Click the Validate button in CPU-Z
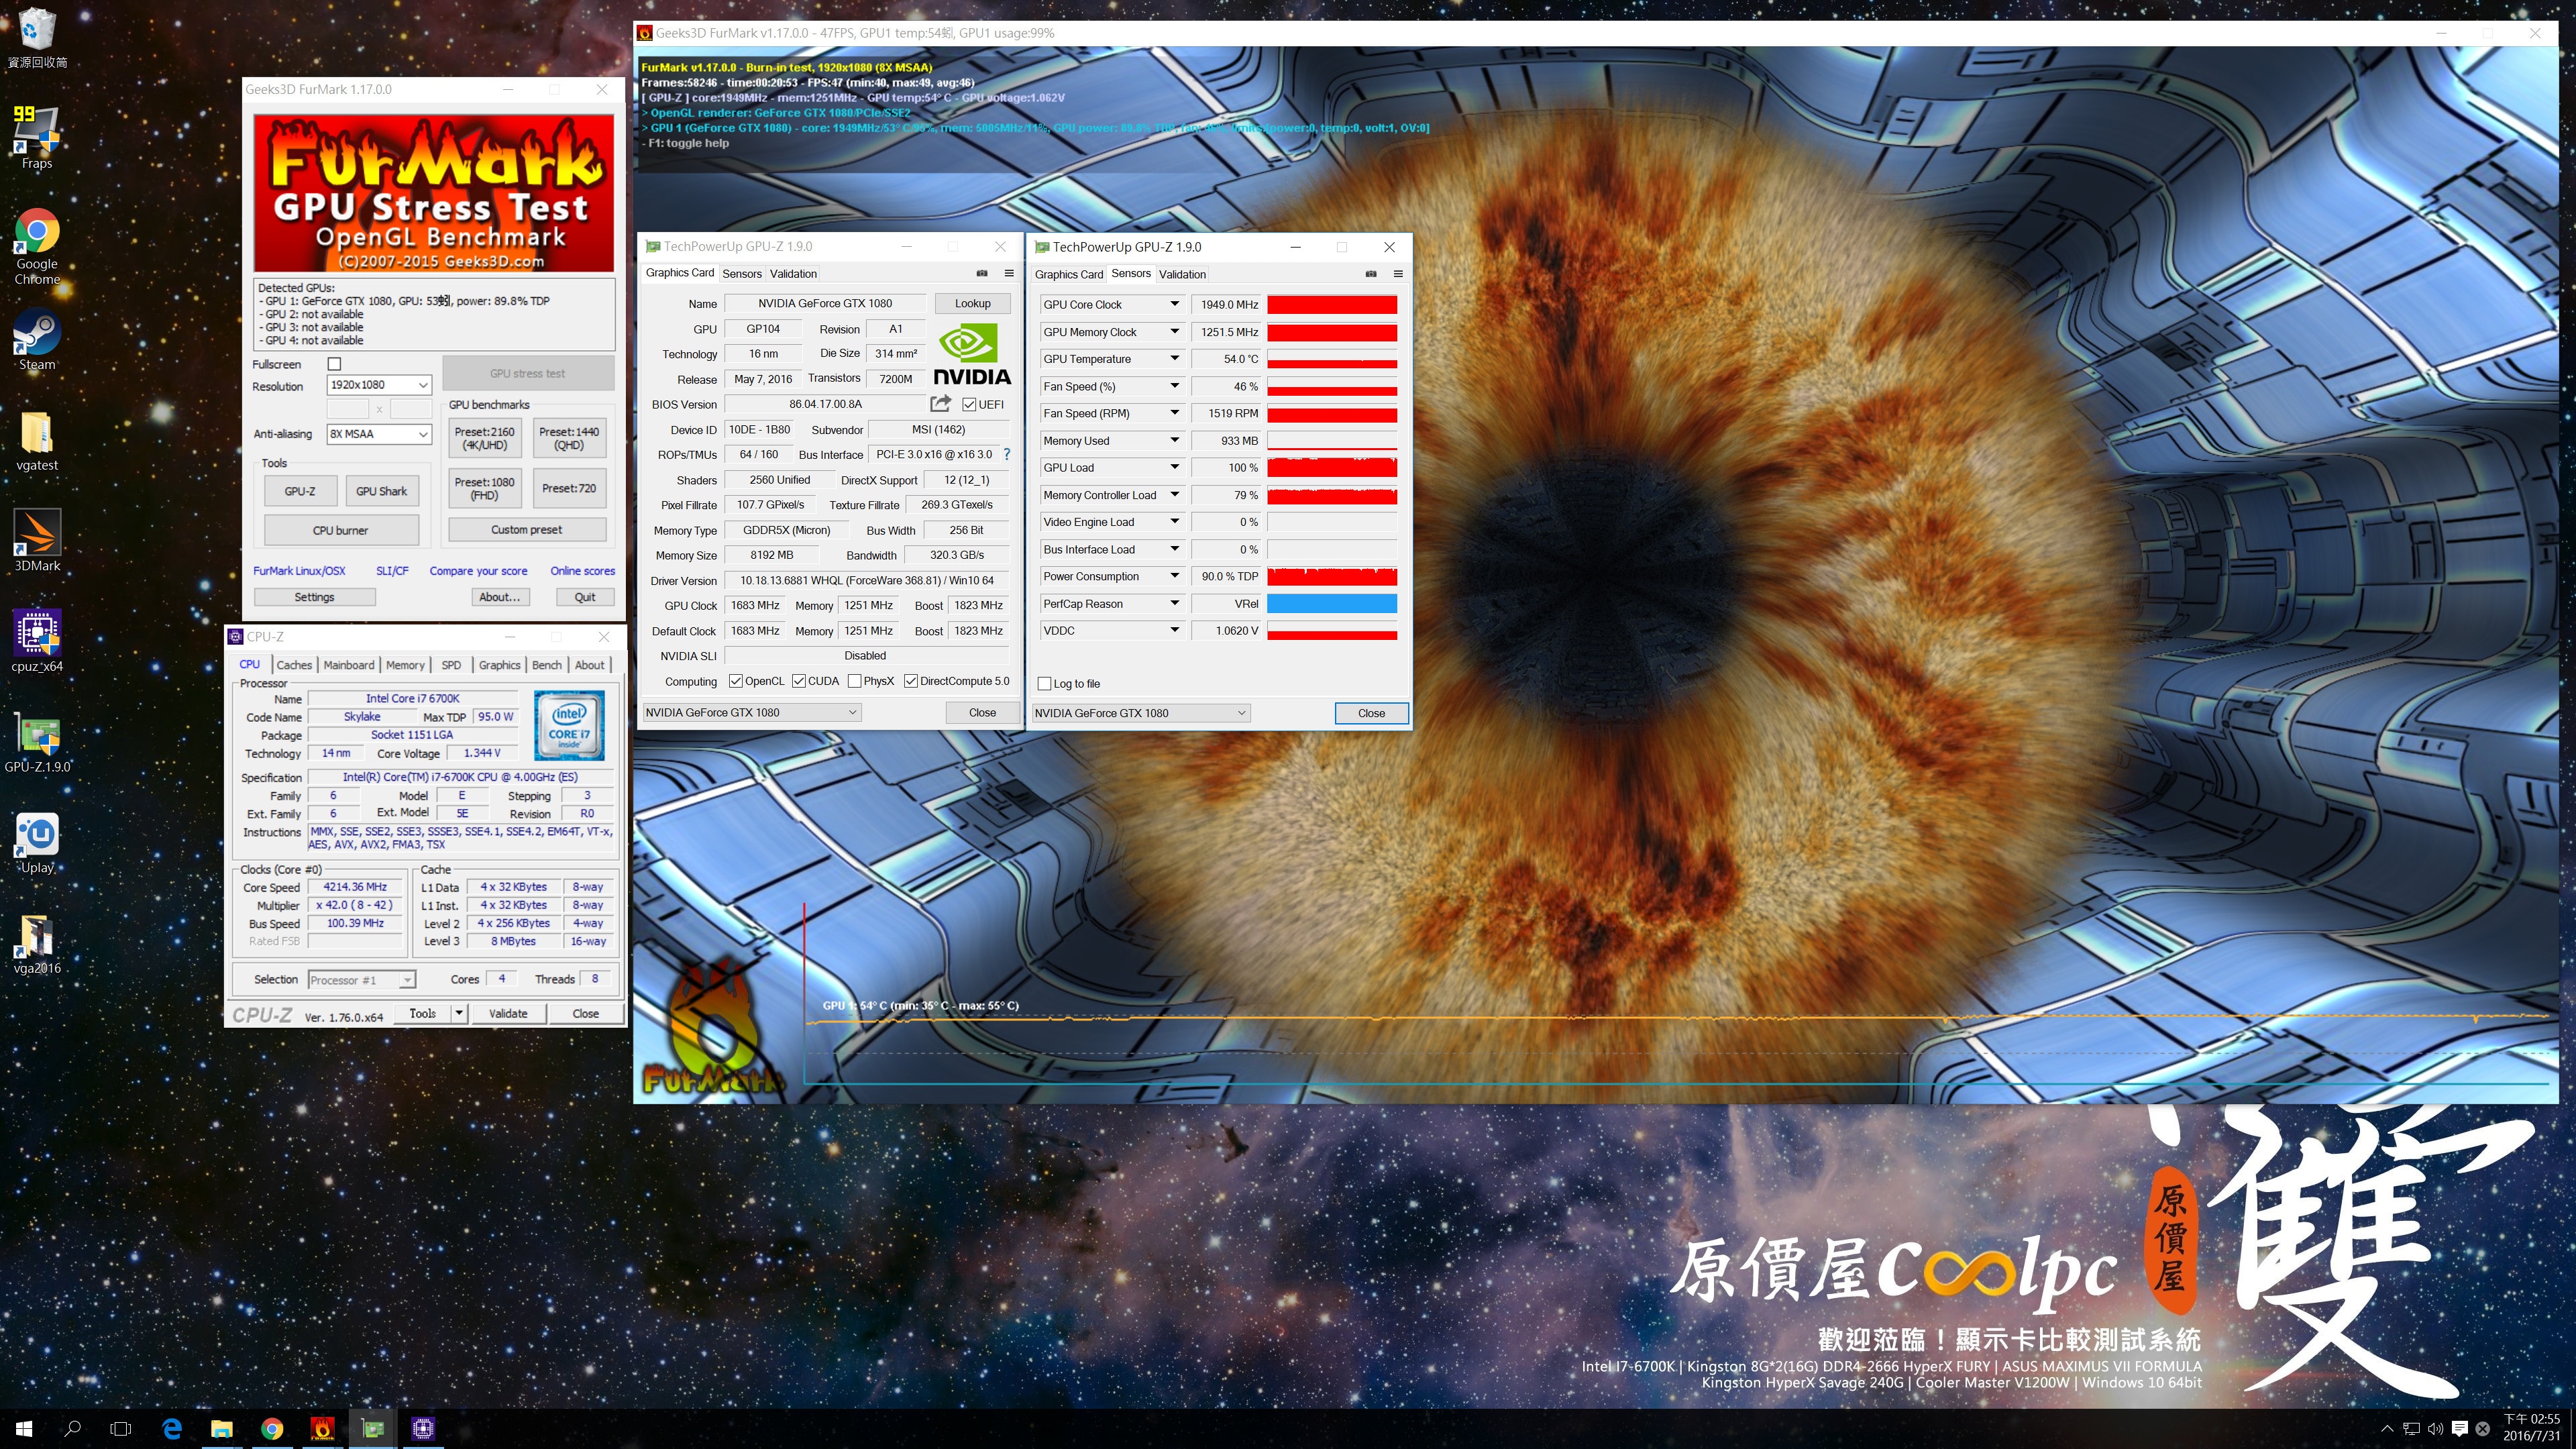Viewport: 2576px width, 1449px height. click(508, 1013)
